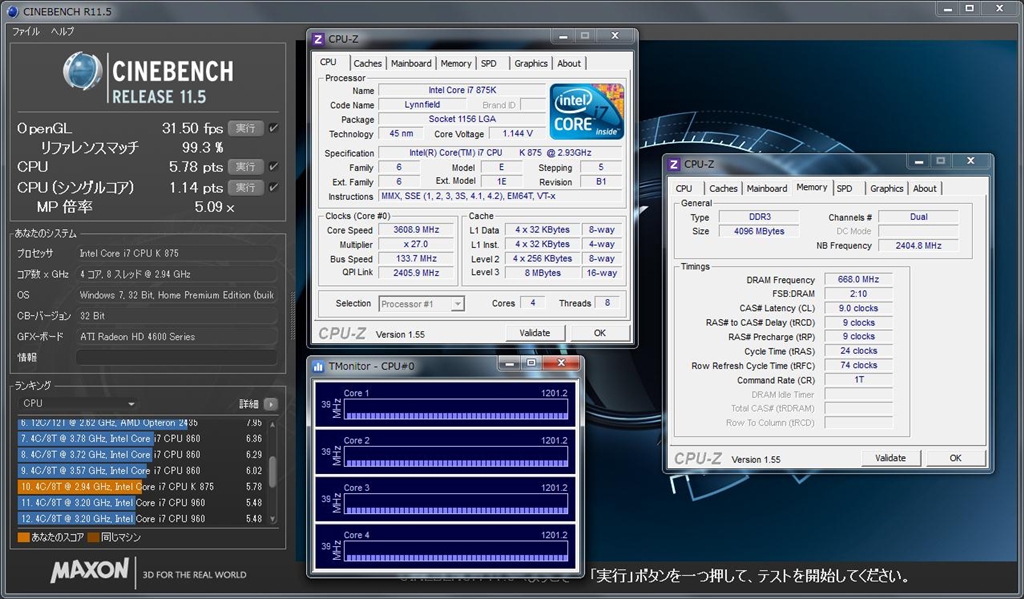Switch to Mainboard tab in the CPU-Z CPU window
Viewport: 1024px width, 599px height.
click(x=411, y=63)
